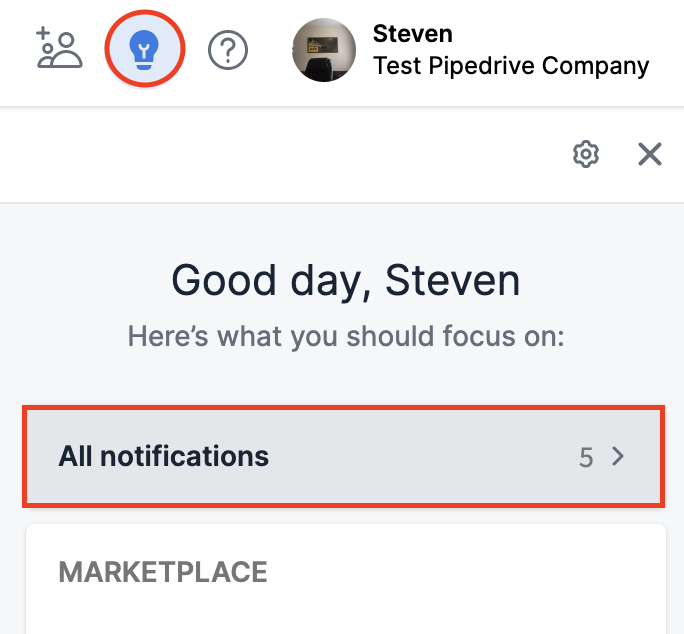Click the plus sign on invite icon
Screen dimensions: 684x634
tap(43, 32)
